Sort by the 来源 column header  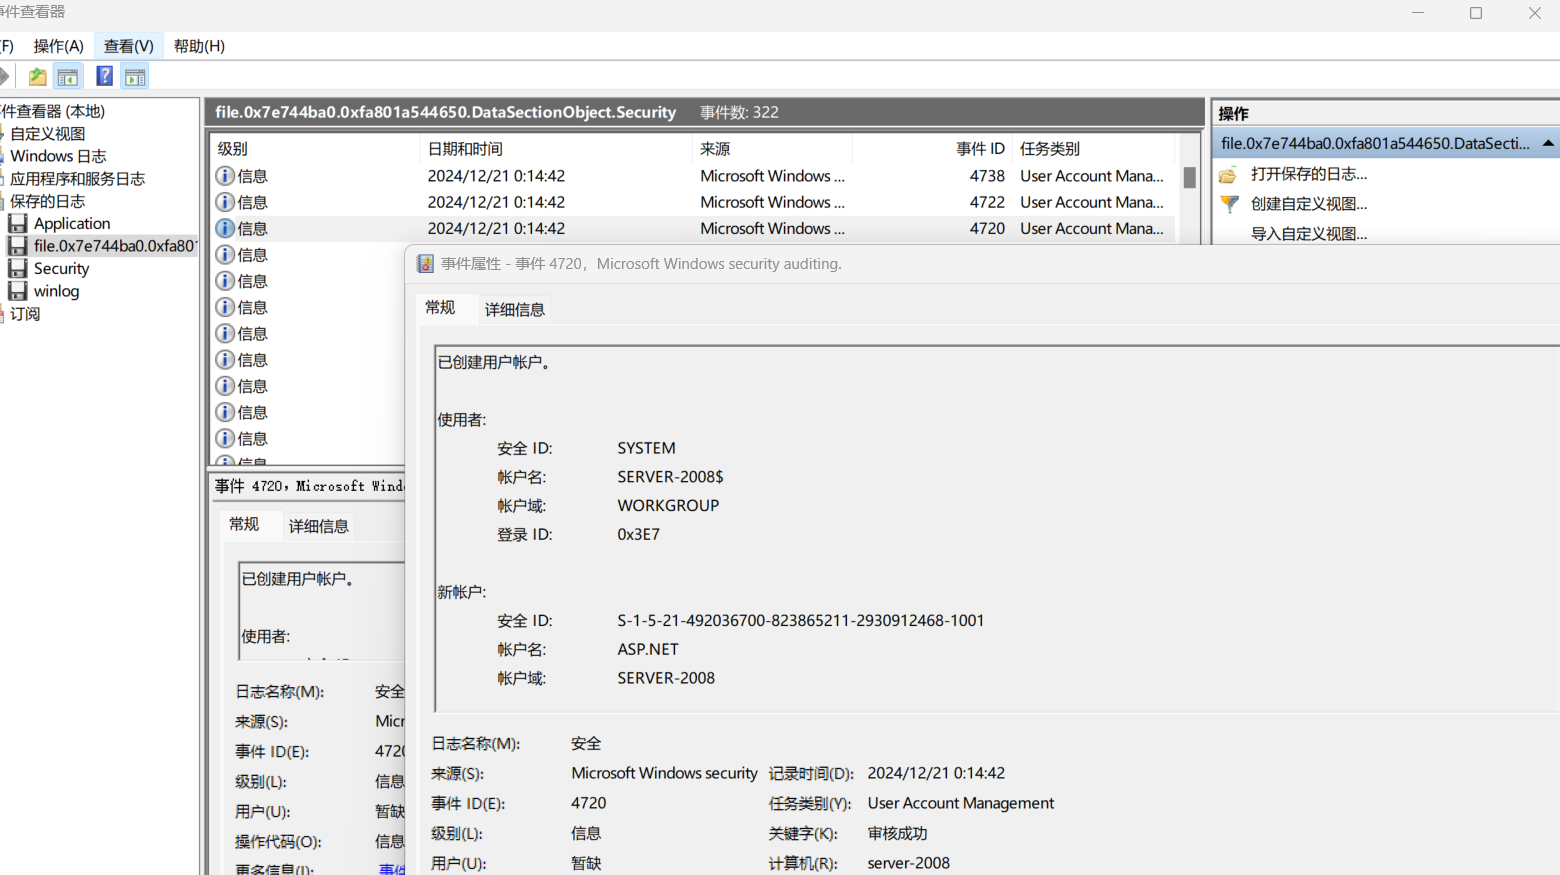pos(772,149)
